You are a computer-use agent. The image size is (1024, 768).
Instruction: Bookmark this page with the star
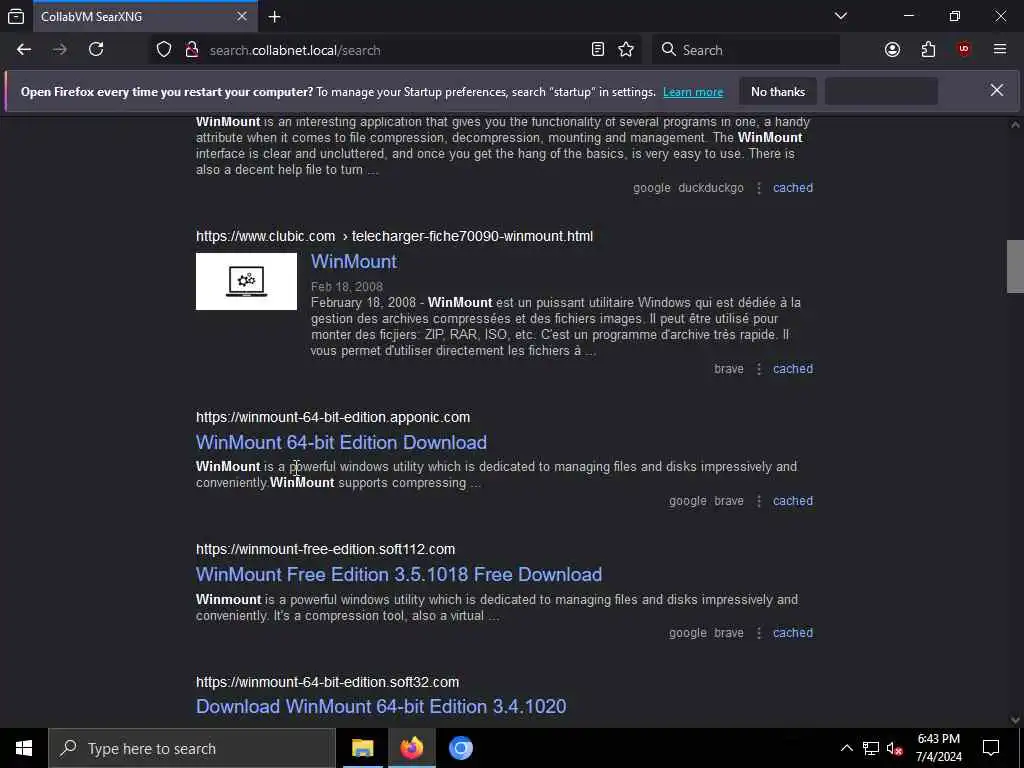[626, 50]
